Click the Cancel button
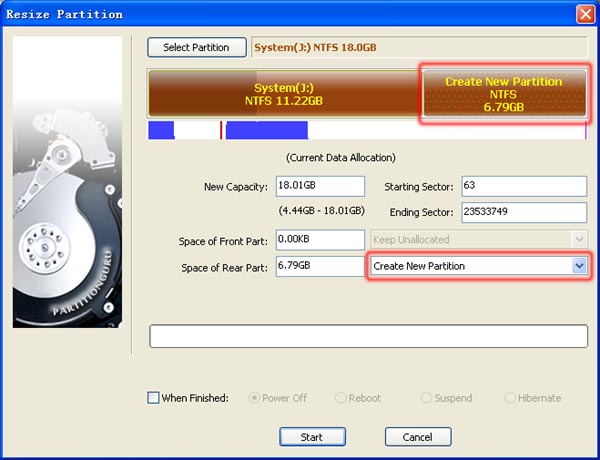600x460 pixels. pos(418,437)
